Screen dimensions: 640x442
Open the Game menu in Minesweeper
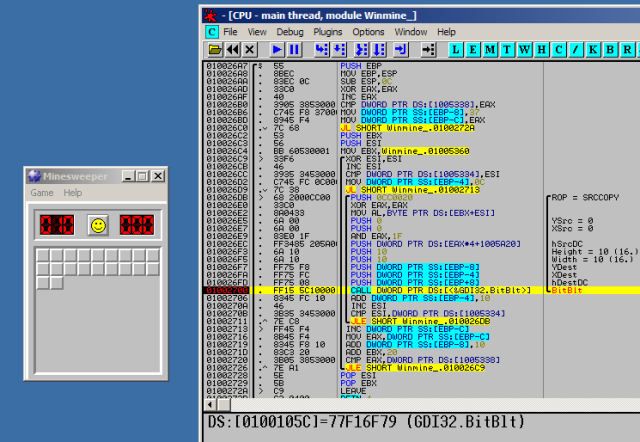(x=42, y=193)
